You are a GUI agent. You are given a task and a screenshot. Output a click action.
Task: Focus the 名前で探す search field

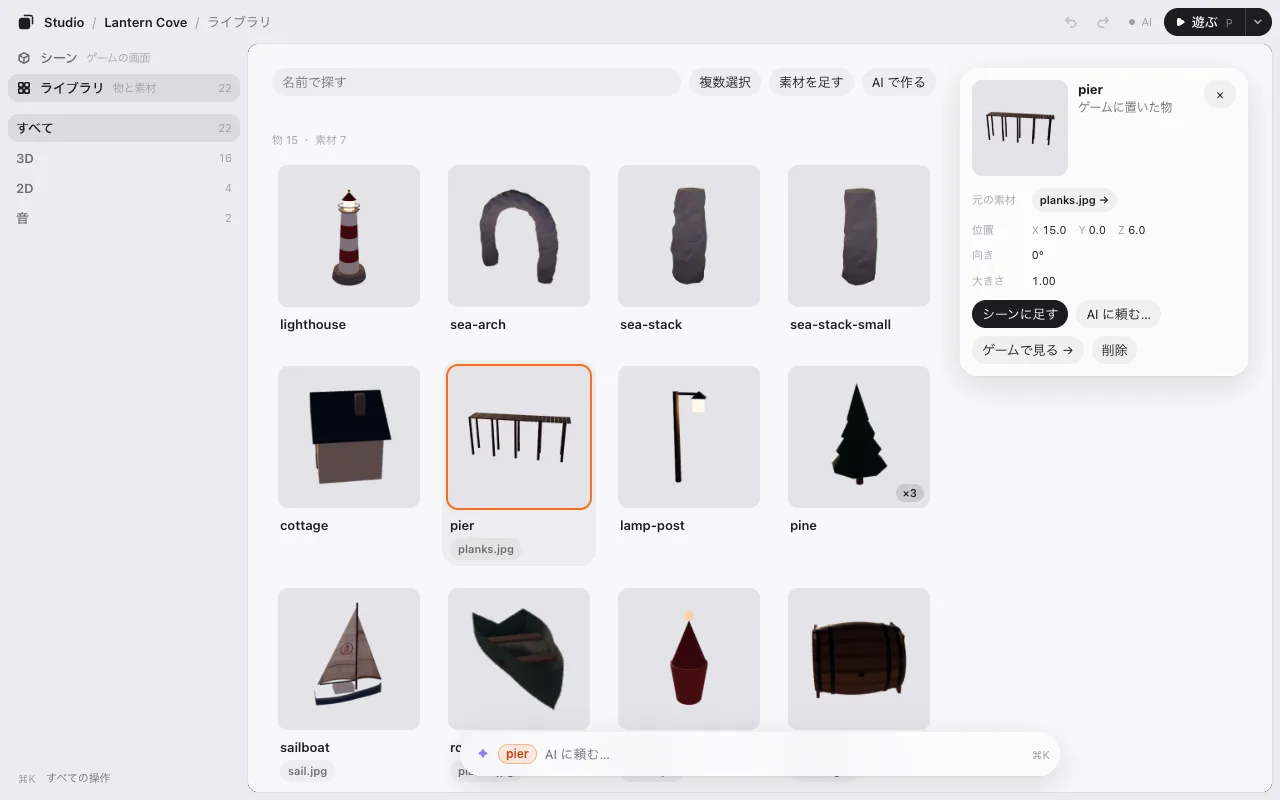[476, 82]
